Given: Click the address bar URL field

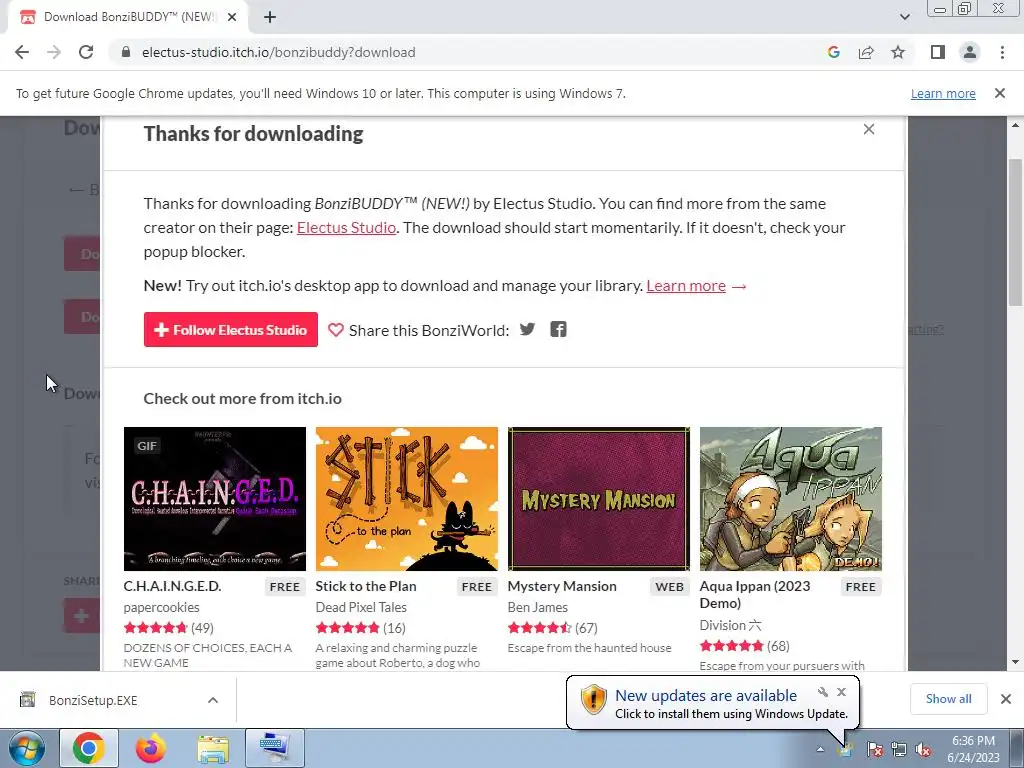Looking at the screenshot, I should pos(470,52).
